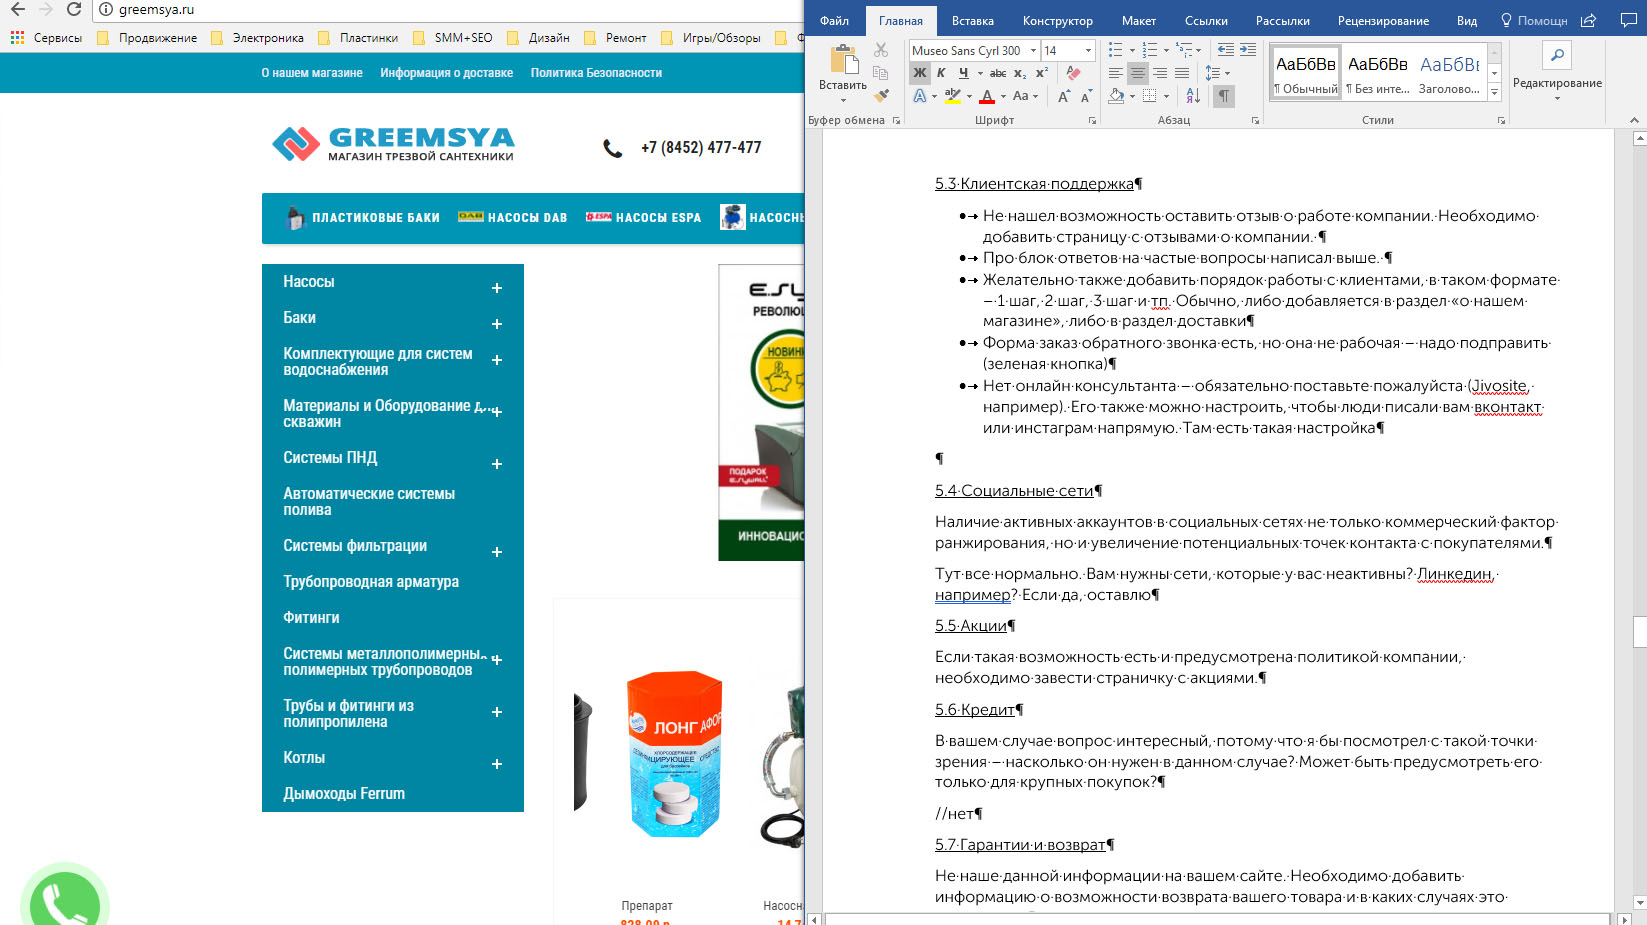Viewport: 1647px width, 925px height.
Task: Open the Файл menu tab
Action: pyautogui.click(x=834, y=21)
